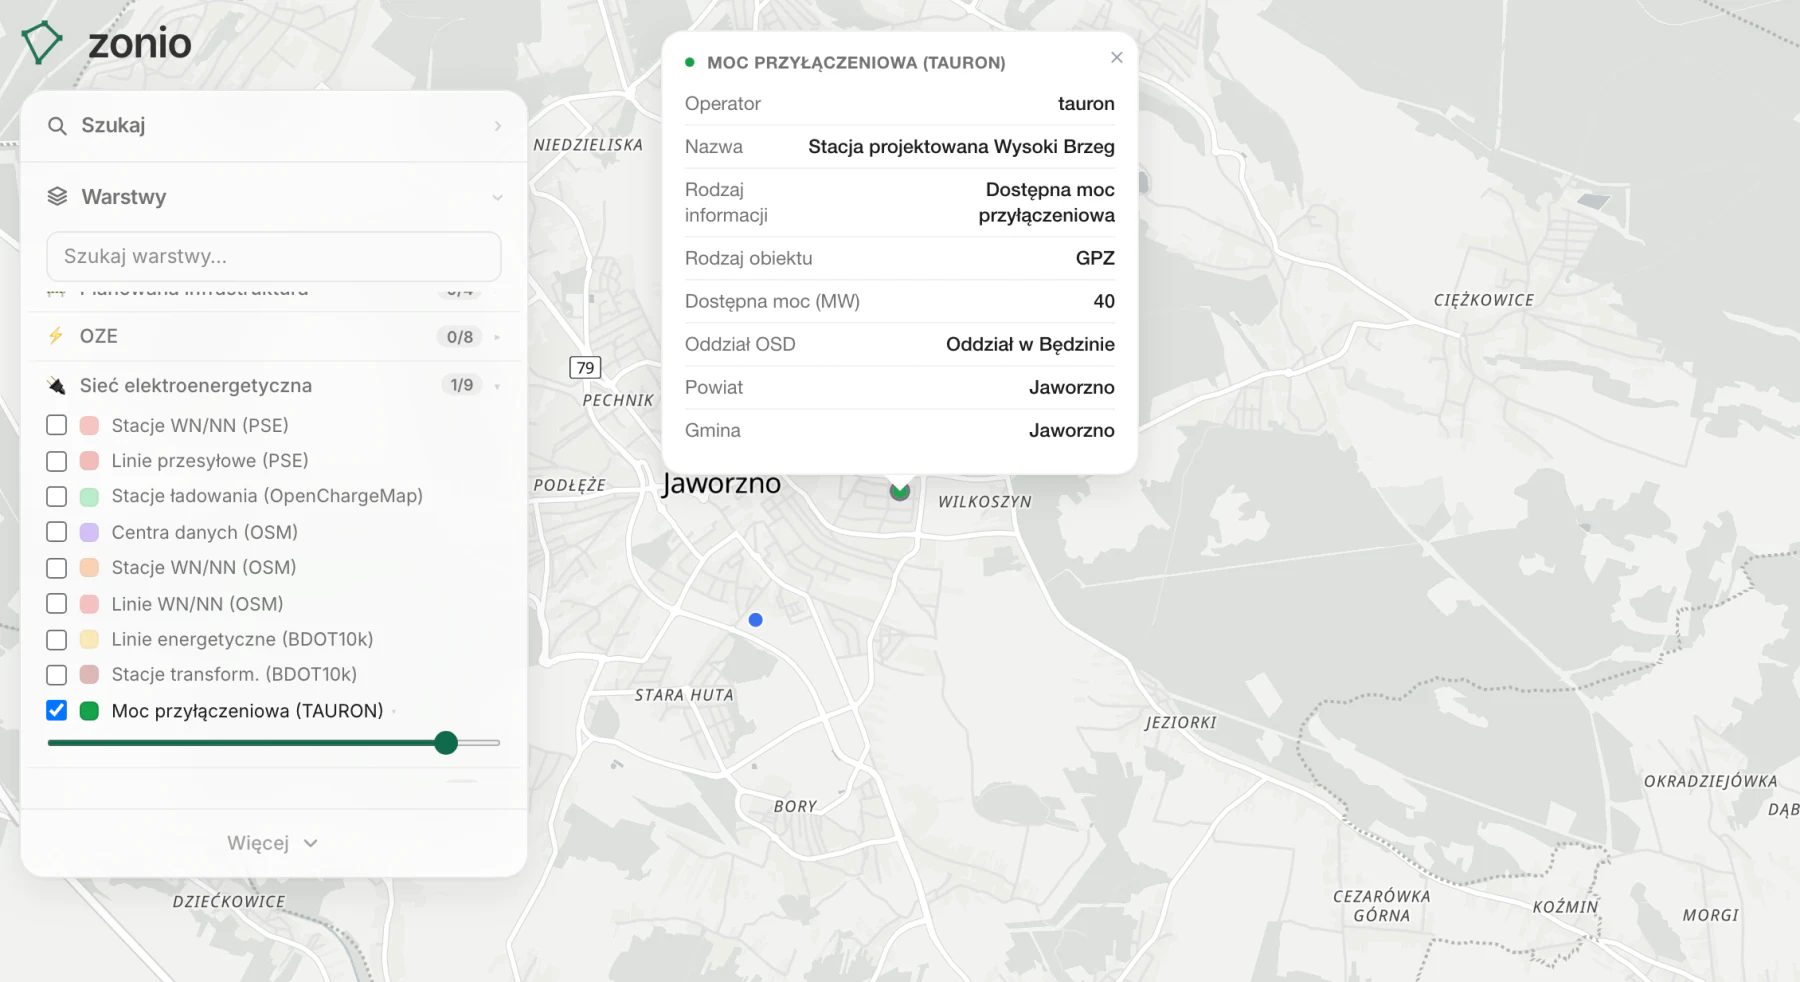The width and height of the screenshot is (1800, 982).
Task: Check Stacje ładowania (OpenChargeMap) layer
Action: (x=57, y=496)
